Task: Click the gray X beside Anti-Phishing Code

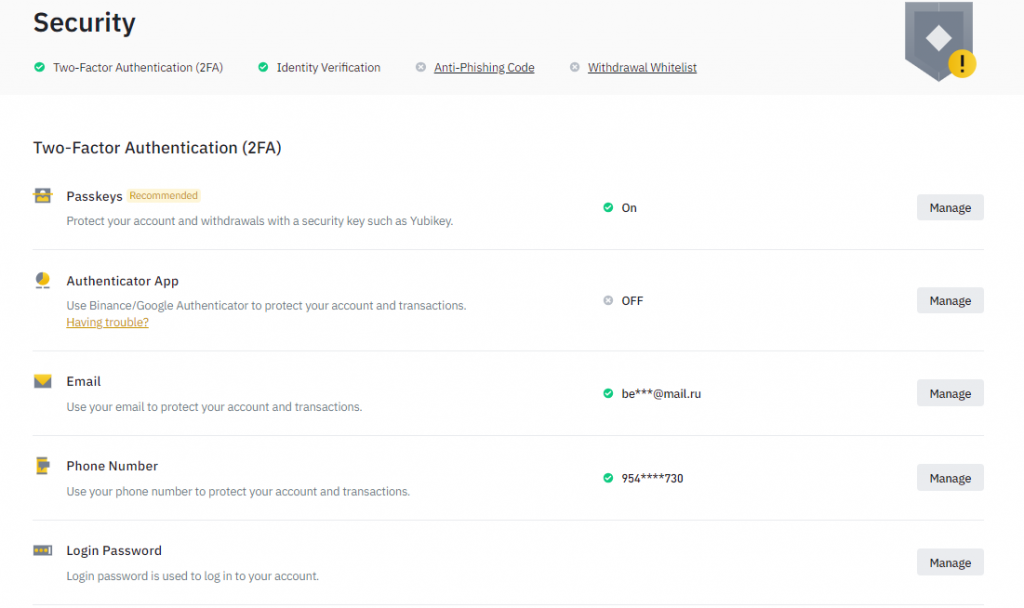Action: pos(421,68)
